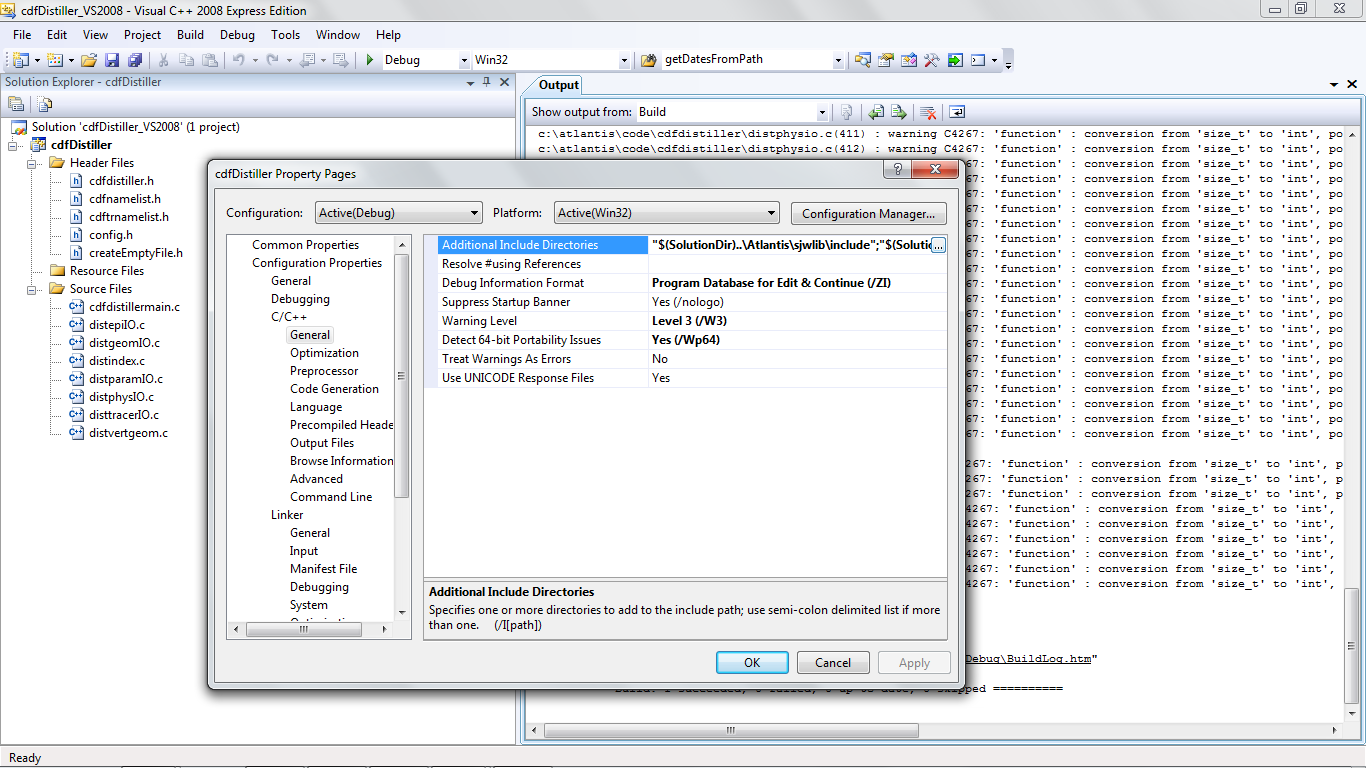The image size is (1366, 768).
Task: Toggle auto-hide pin on Solution Explorer
Action: tap(487, 82)
